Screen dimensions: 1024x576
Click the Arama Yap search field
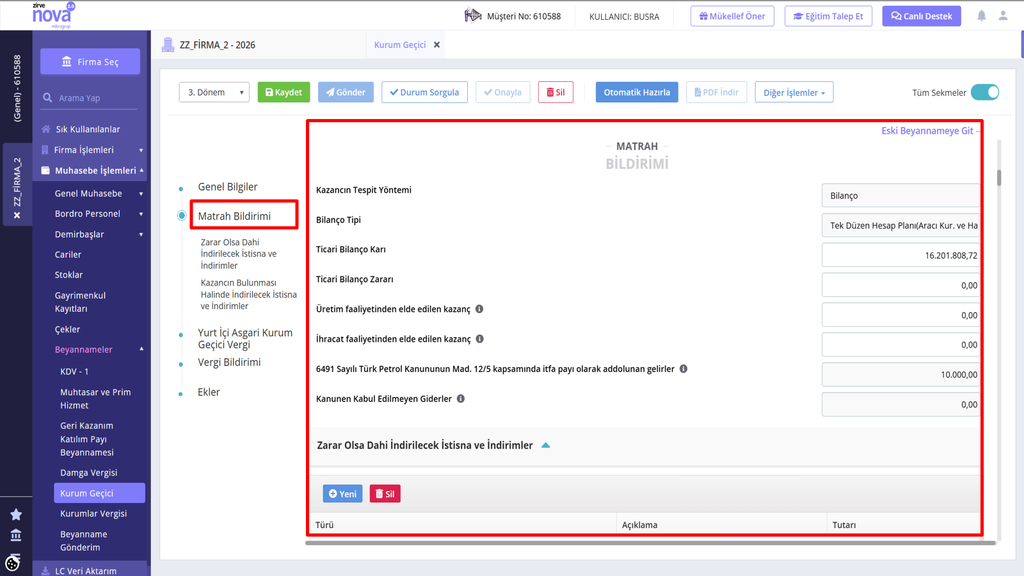click(x=90, y=97)
